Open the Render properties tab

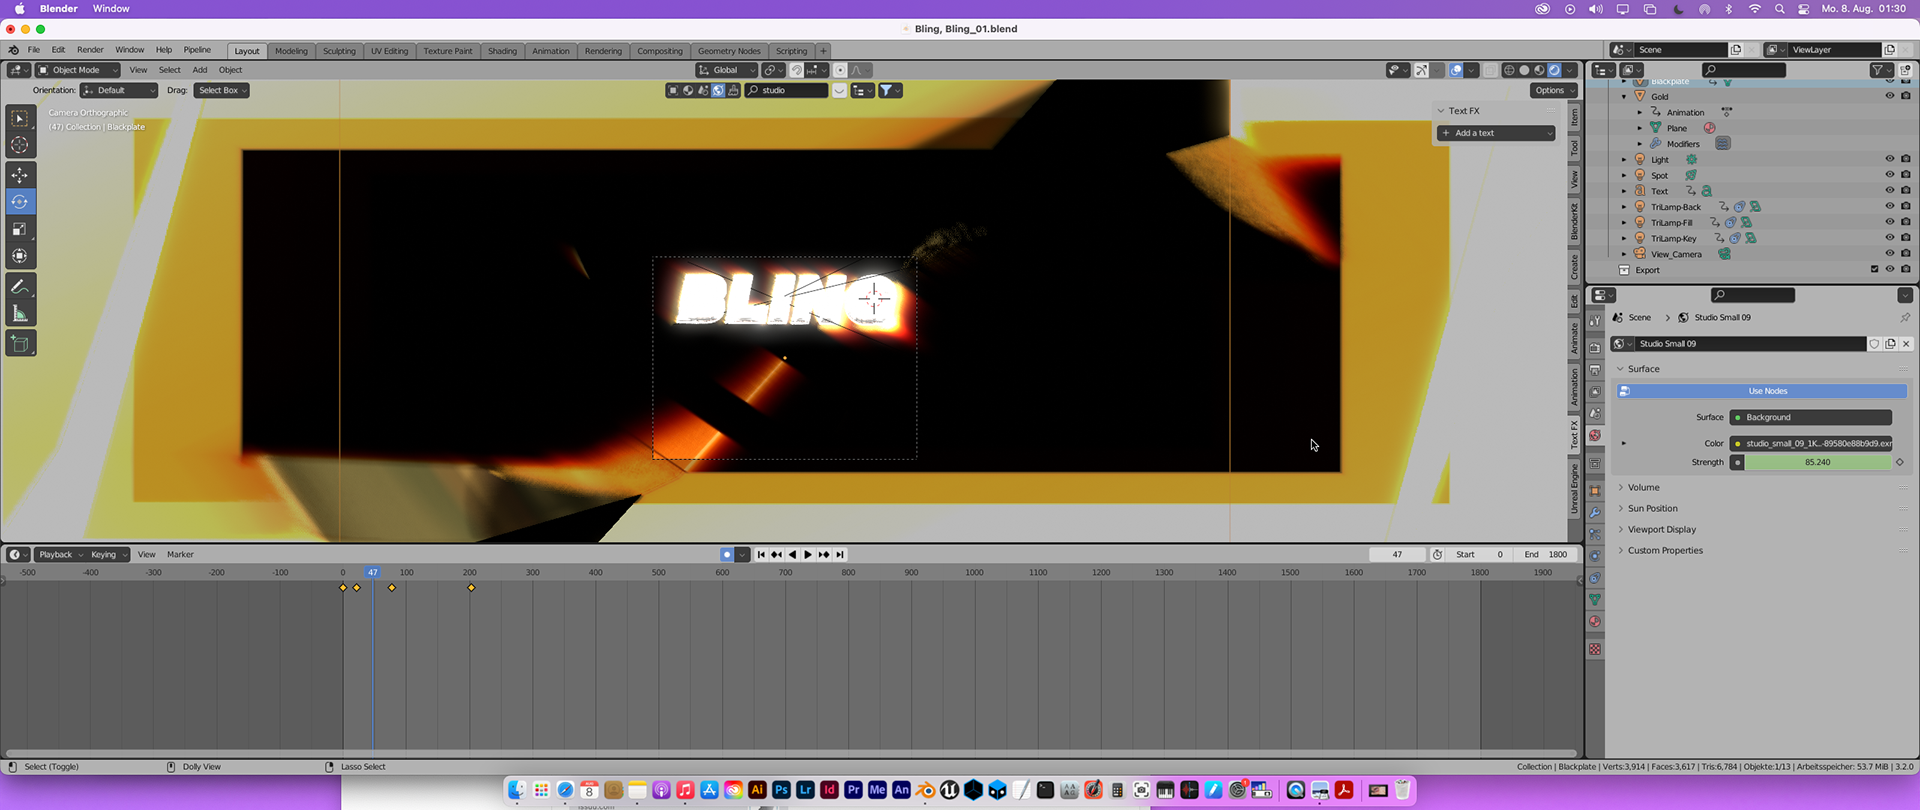[x=1595, y=348]
